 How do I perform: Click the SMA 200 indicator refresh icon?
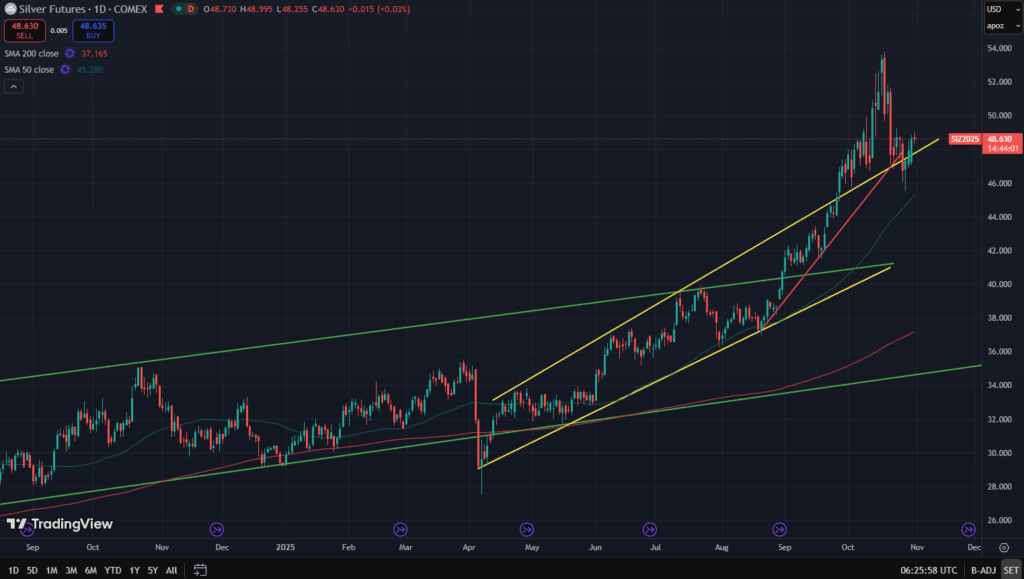tap(70, 53)
